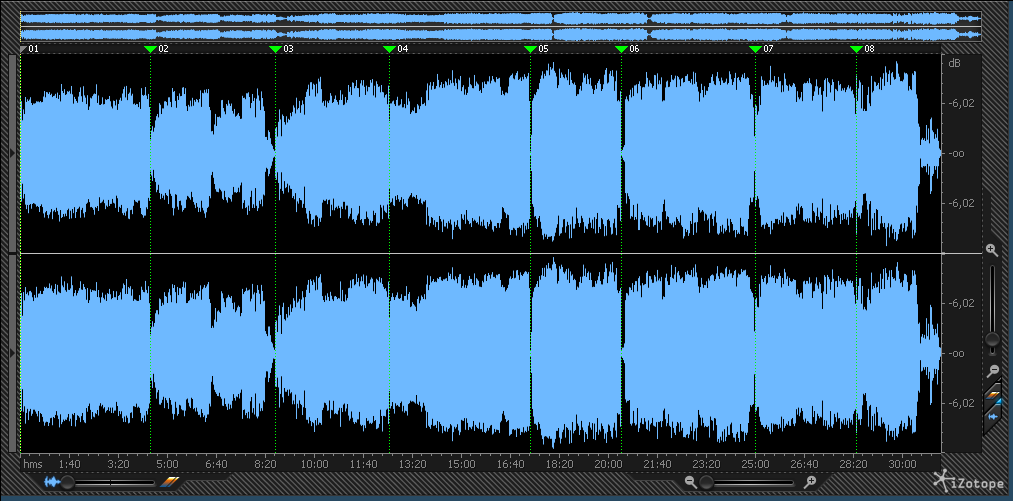1013x501 pixels.
Task: Click the vertical amplitude zoom in magnifier
Action: [993, 251]
